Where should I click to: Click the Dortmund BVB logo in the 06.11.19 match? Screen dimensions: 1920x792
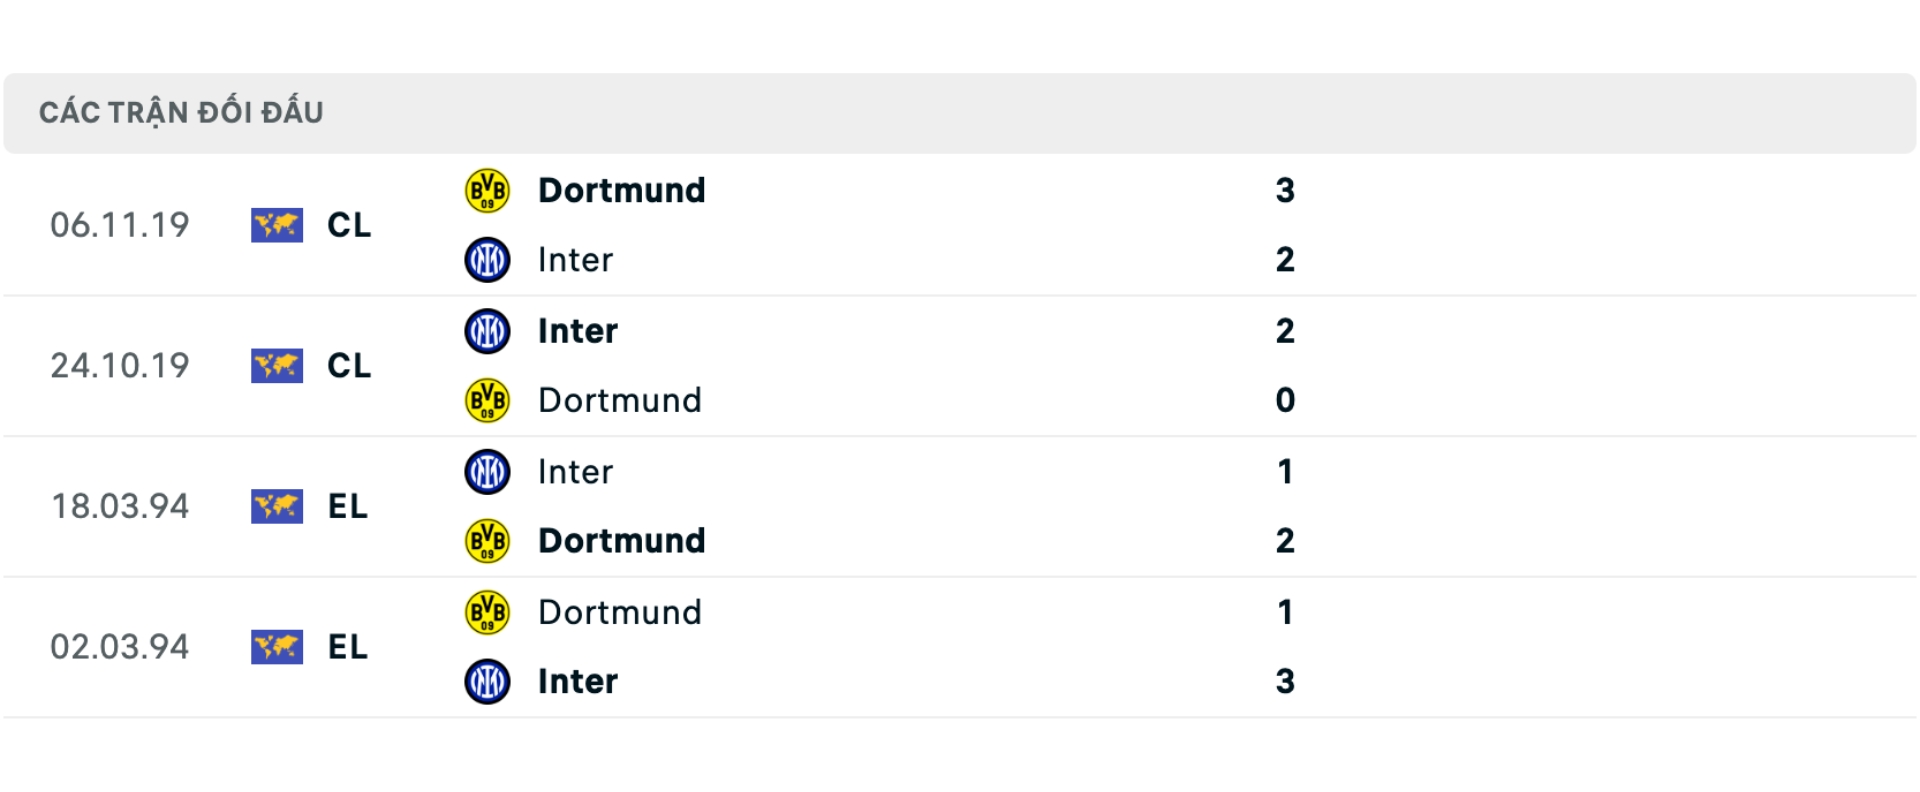(487, 190)
